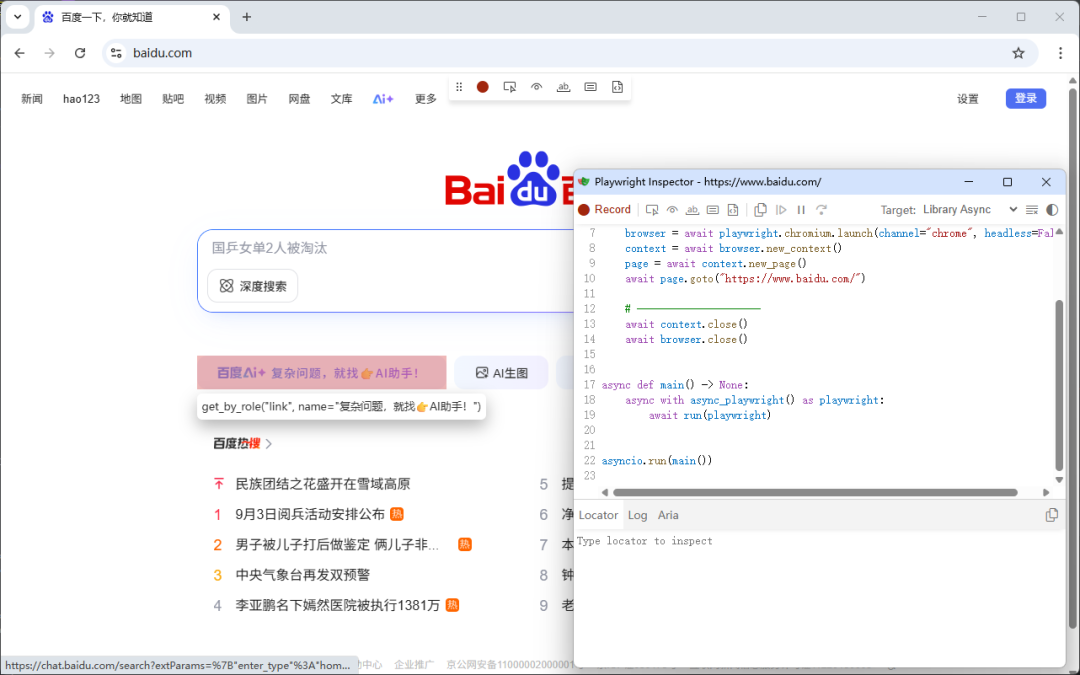
Task: Click the highlighted 百度AI+ 复杂问题 banner link
Action: click(x=322, y=373)
